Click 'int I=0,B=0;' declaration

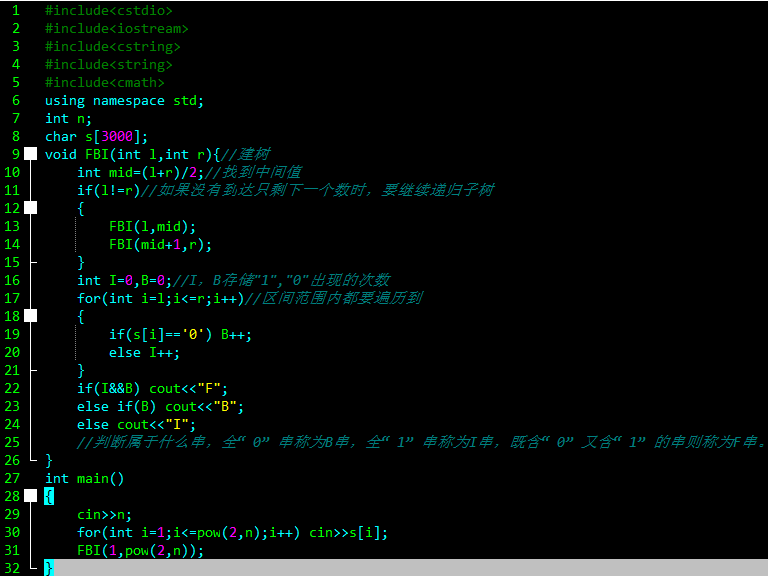click(124, 280)
